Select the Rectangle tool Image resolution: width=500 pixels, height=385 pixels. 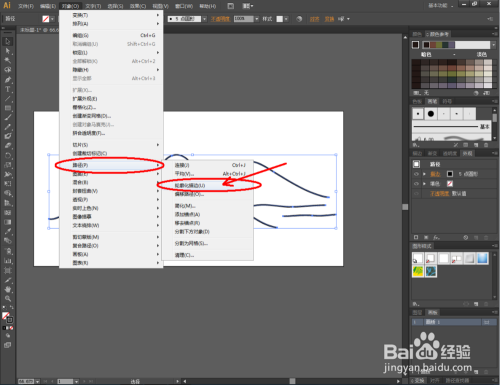pyautogui.click(x=8, y=108)
